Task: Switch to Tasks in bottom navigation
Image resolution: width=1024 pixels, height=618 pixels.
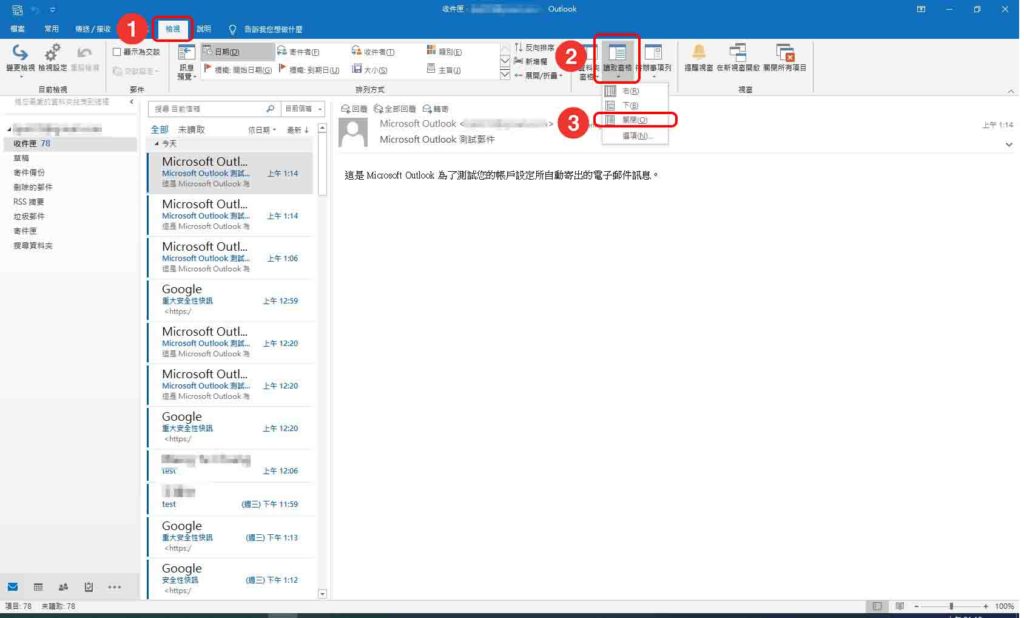Action: 89,587
